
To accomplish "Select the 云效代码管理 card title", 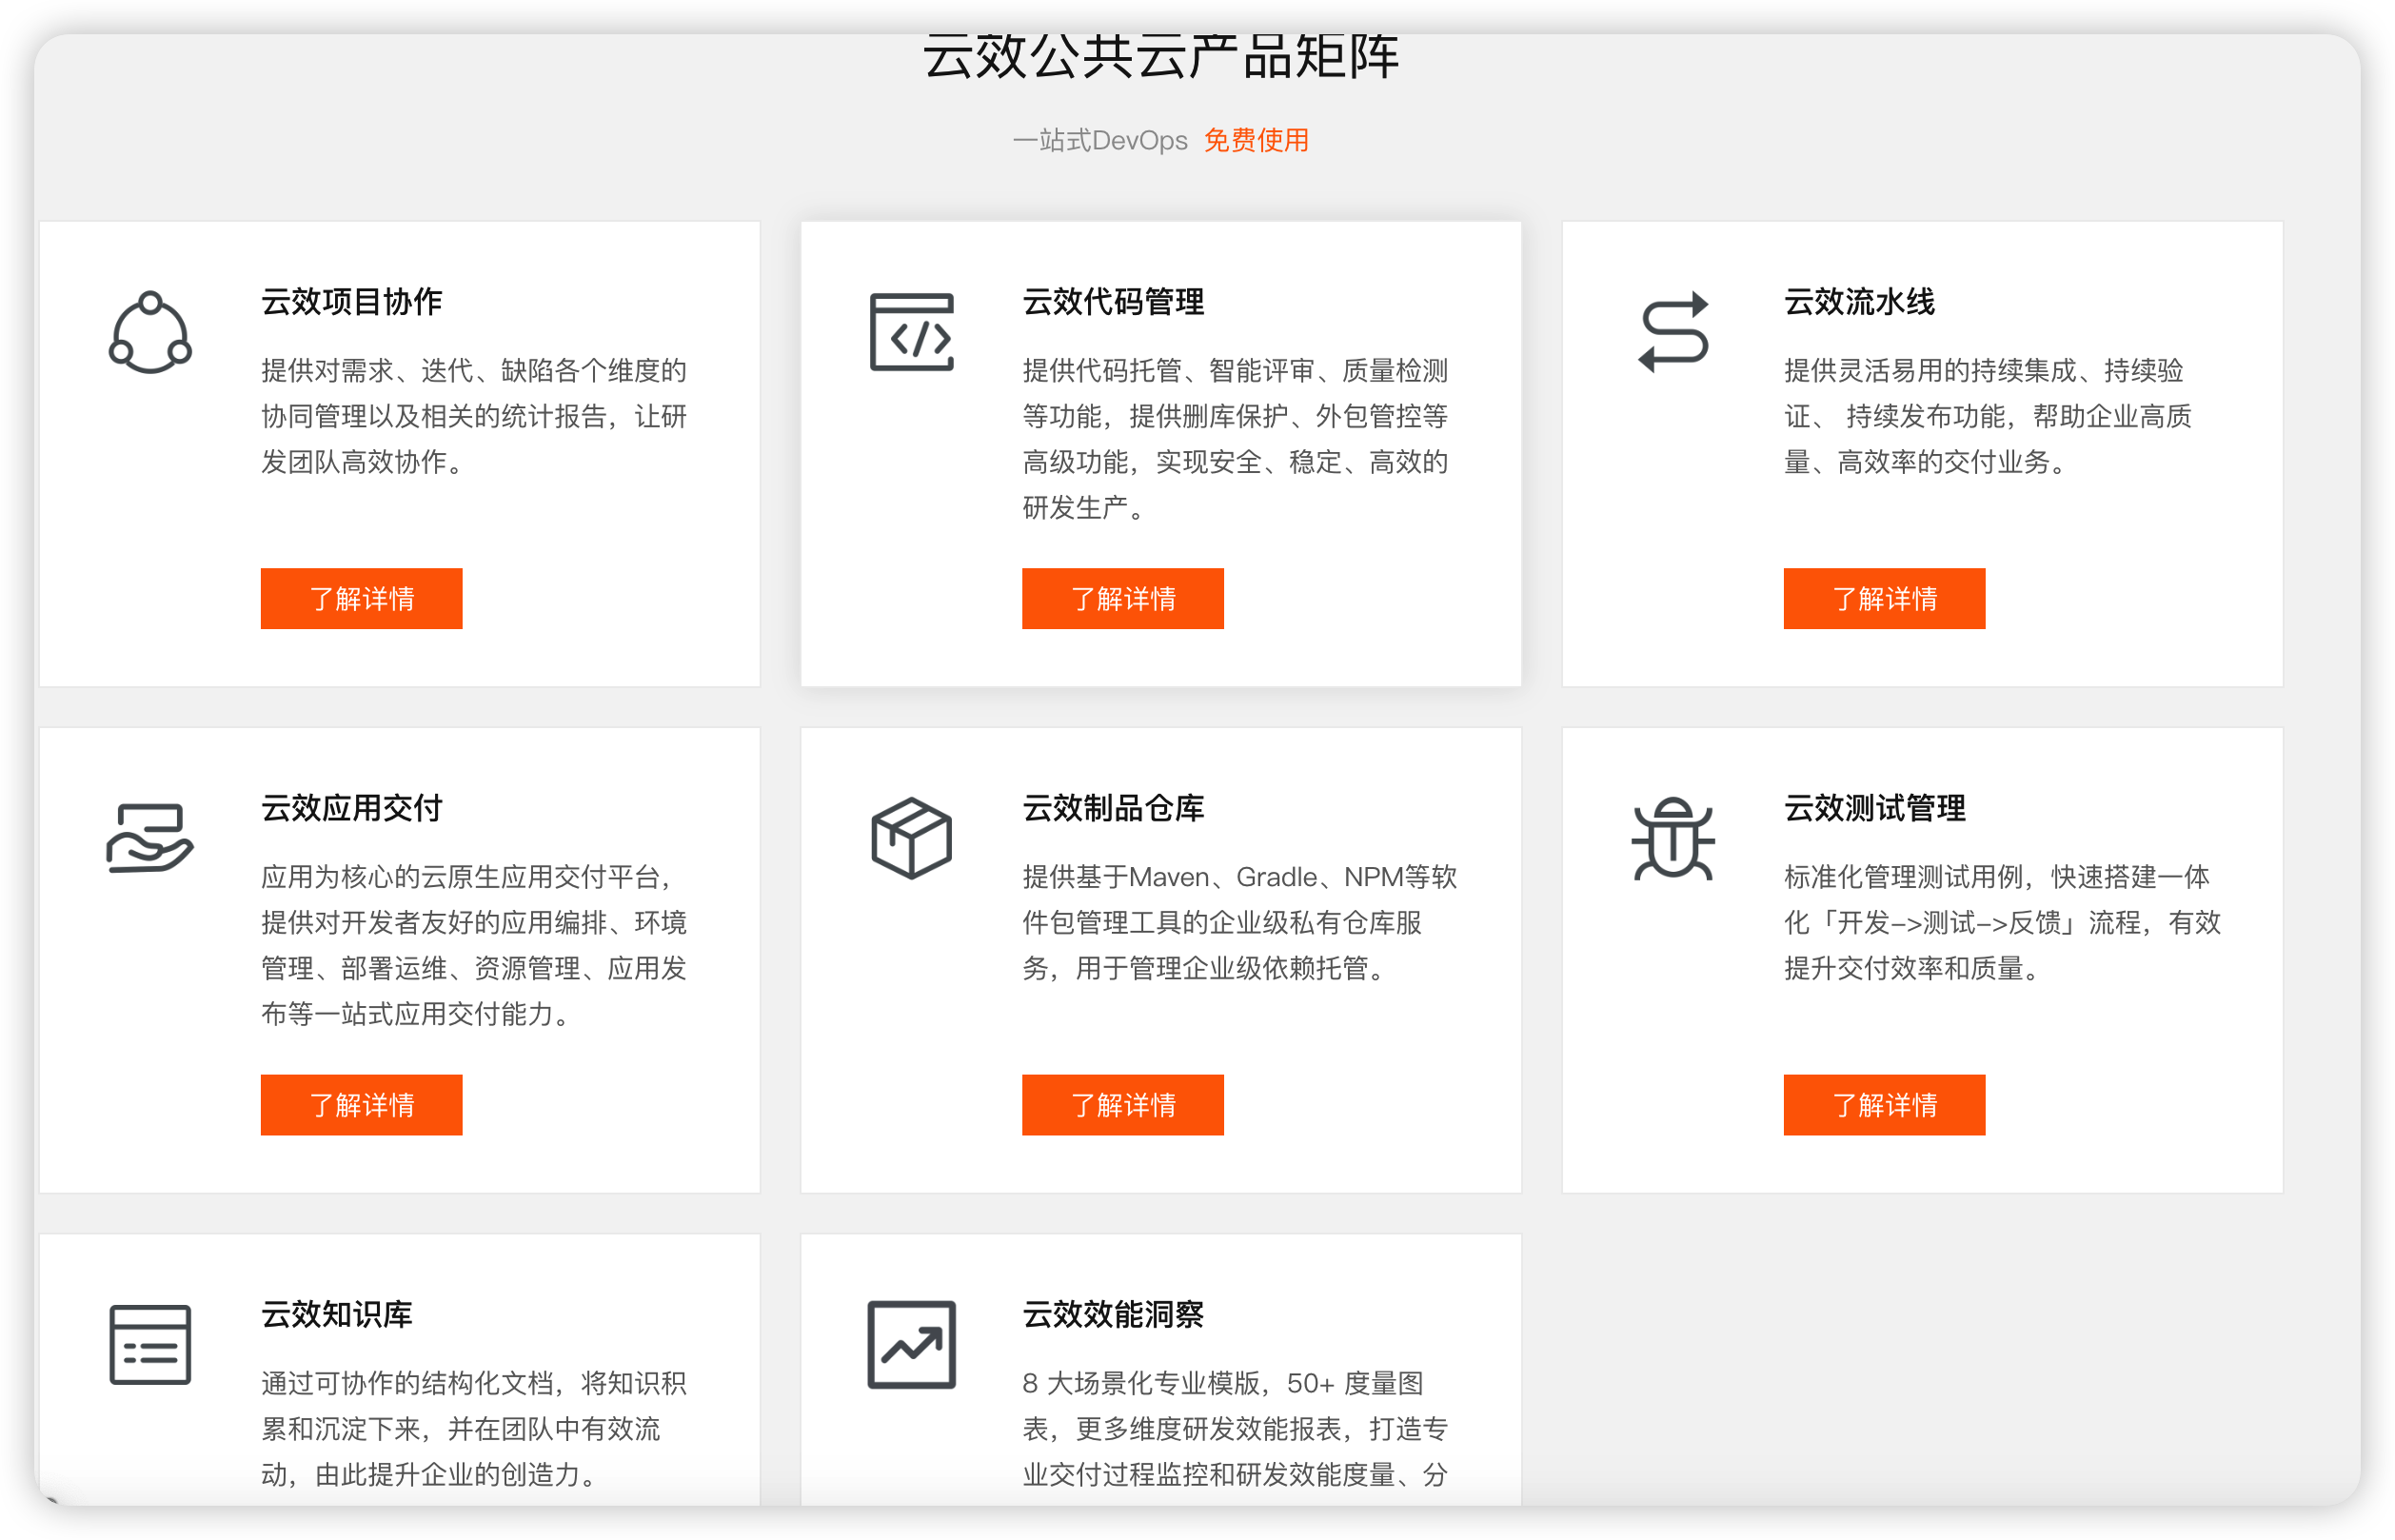I will [1113, 301].
